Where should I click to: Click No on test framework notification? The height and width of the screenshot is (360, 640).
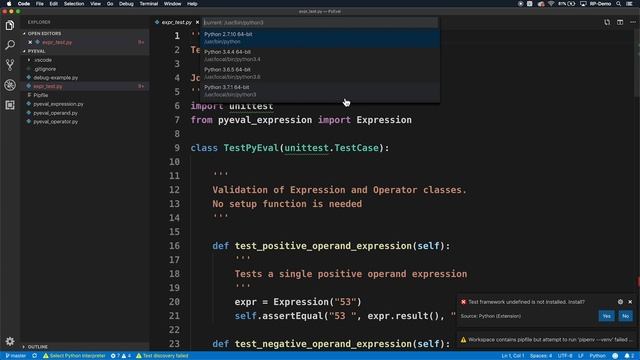pos(625,316)
